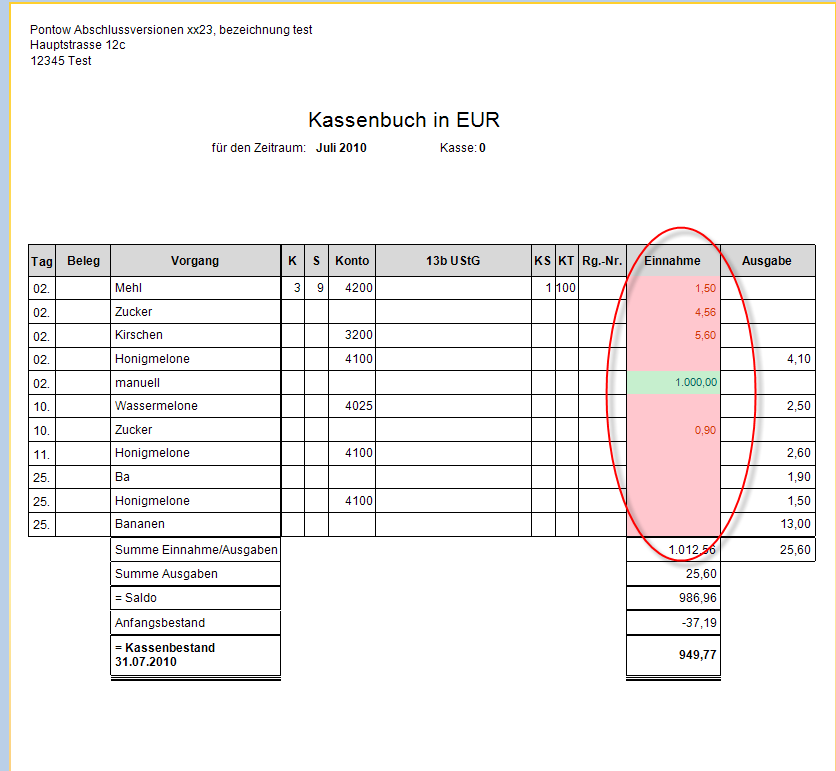Click the 'Beleg' column header
Screen dimensions: 836x771
83,261
